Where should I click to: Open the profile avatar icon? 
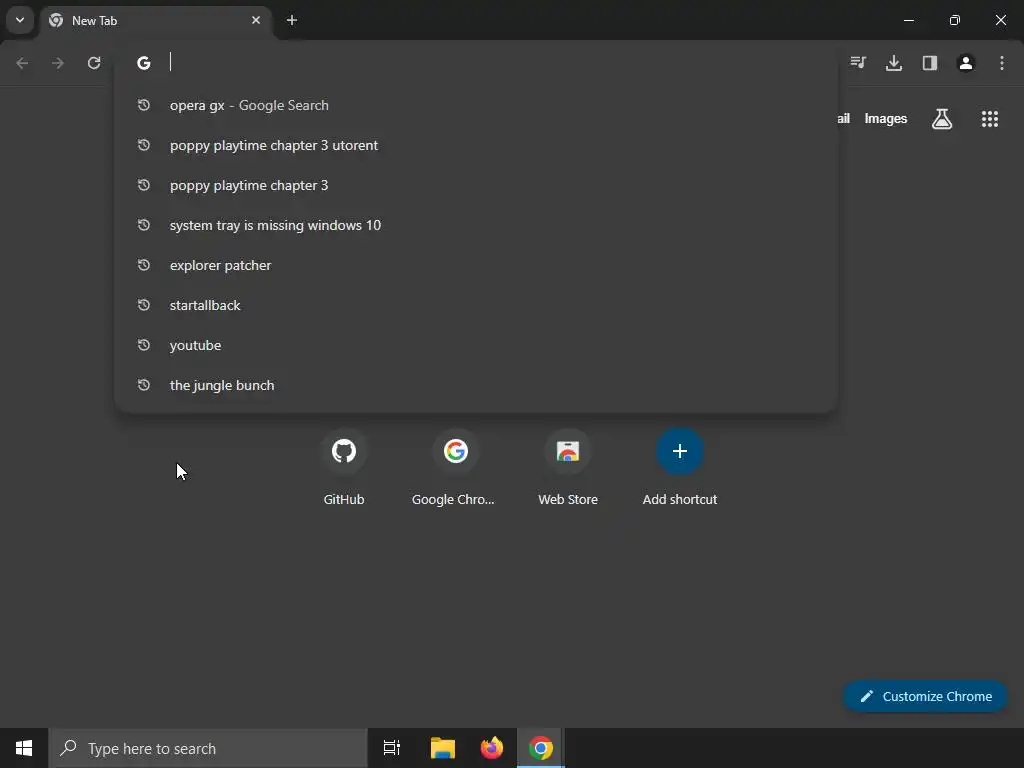point(966,63)
